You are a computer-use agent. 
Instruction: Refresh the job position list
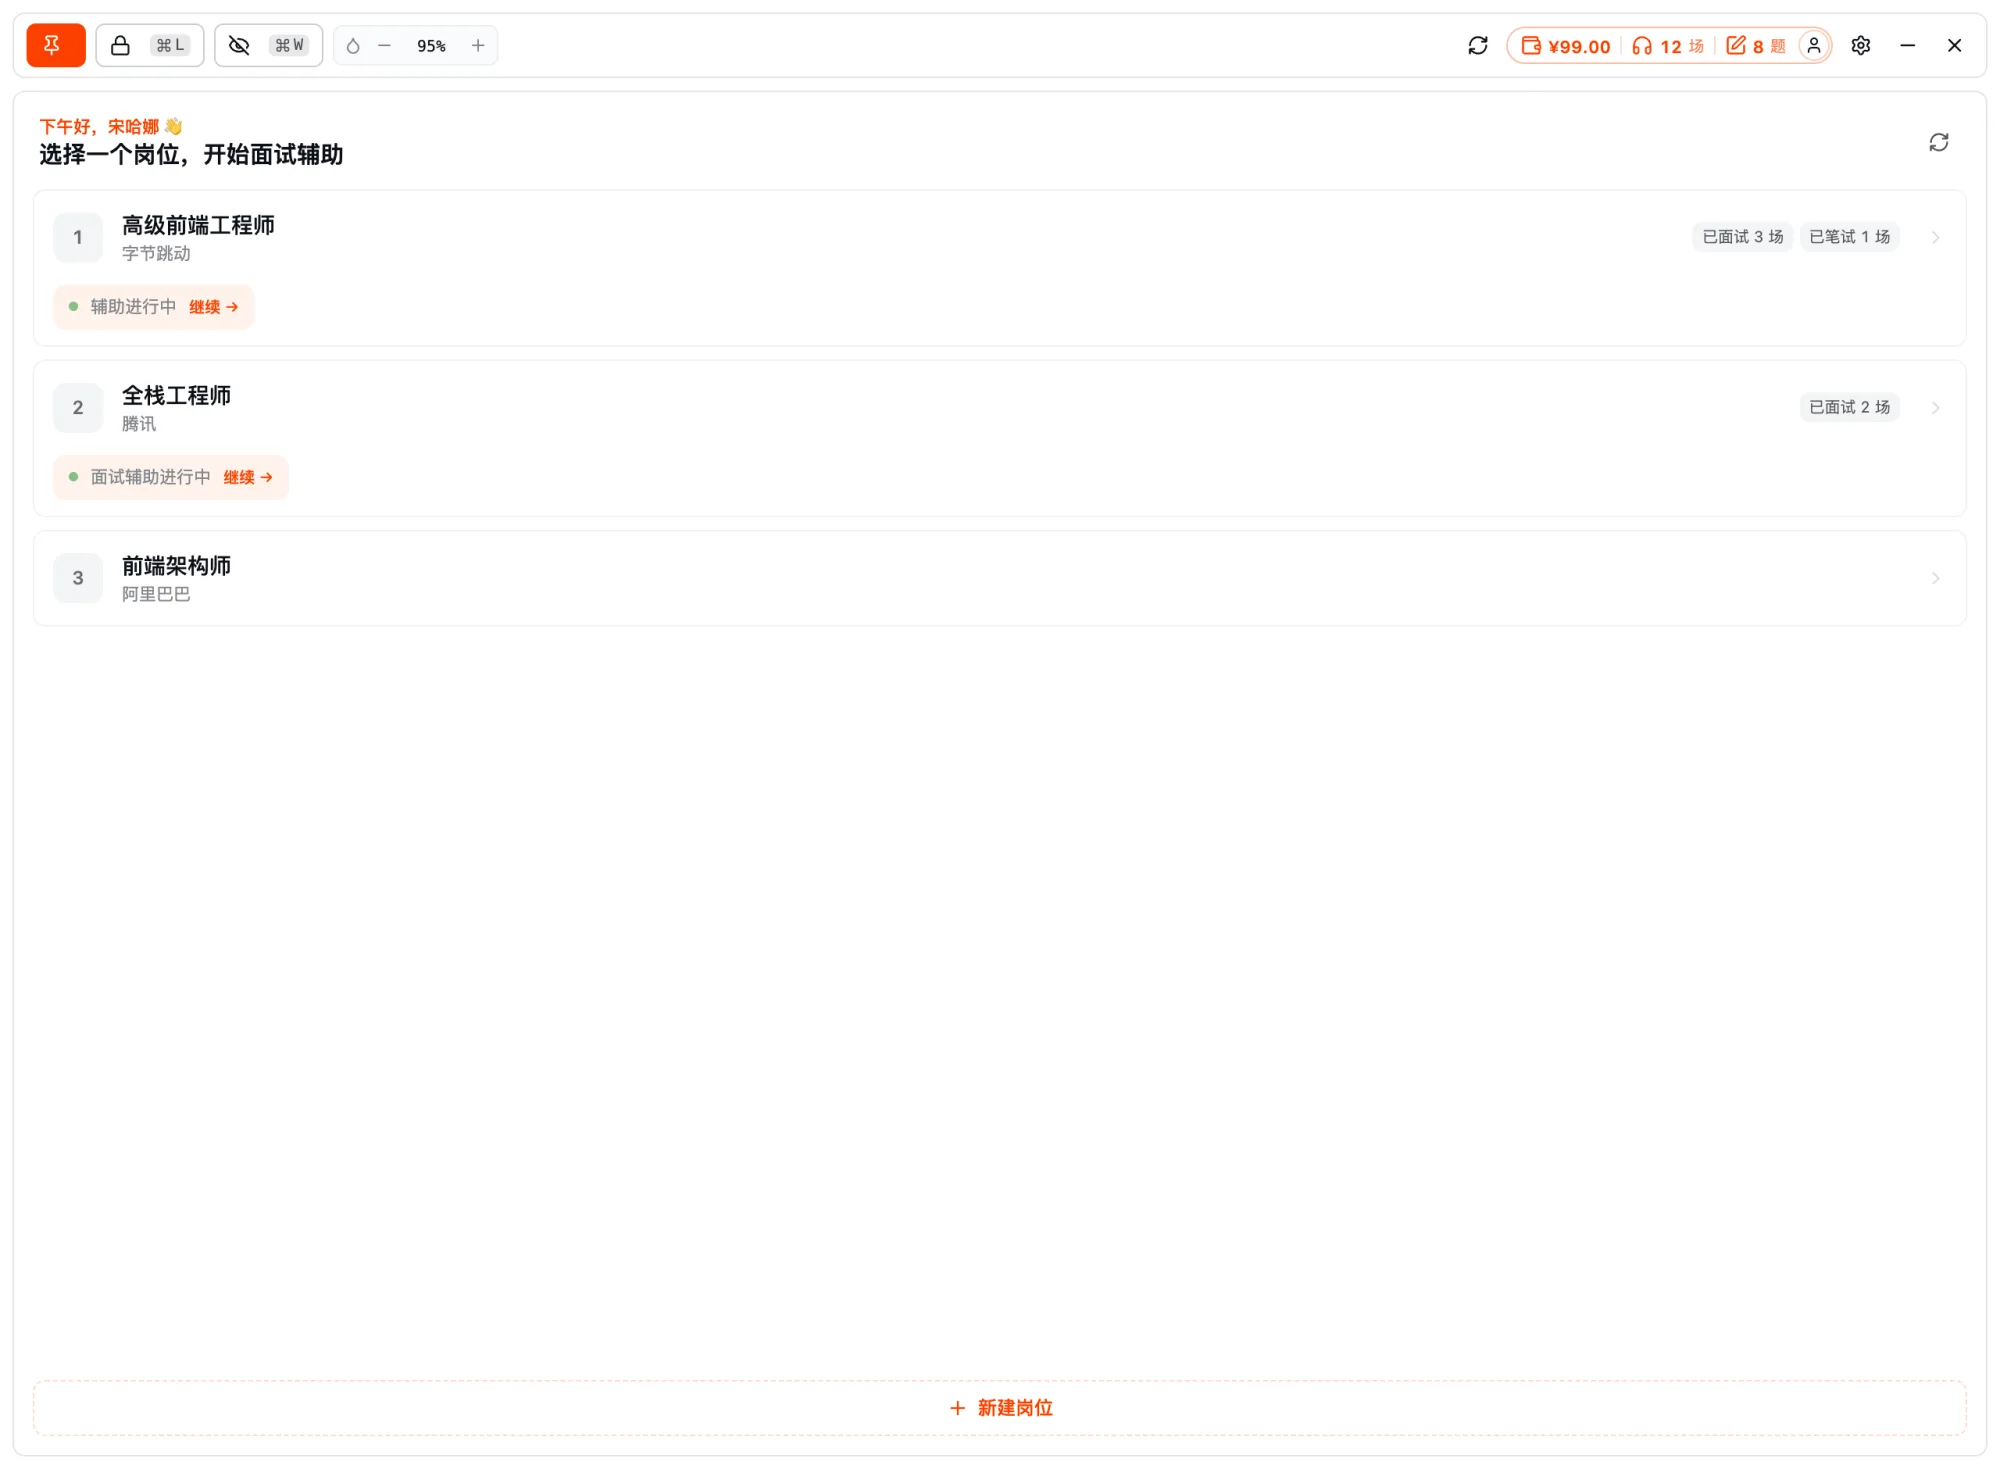(x=1939, y=142)
